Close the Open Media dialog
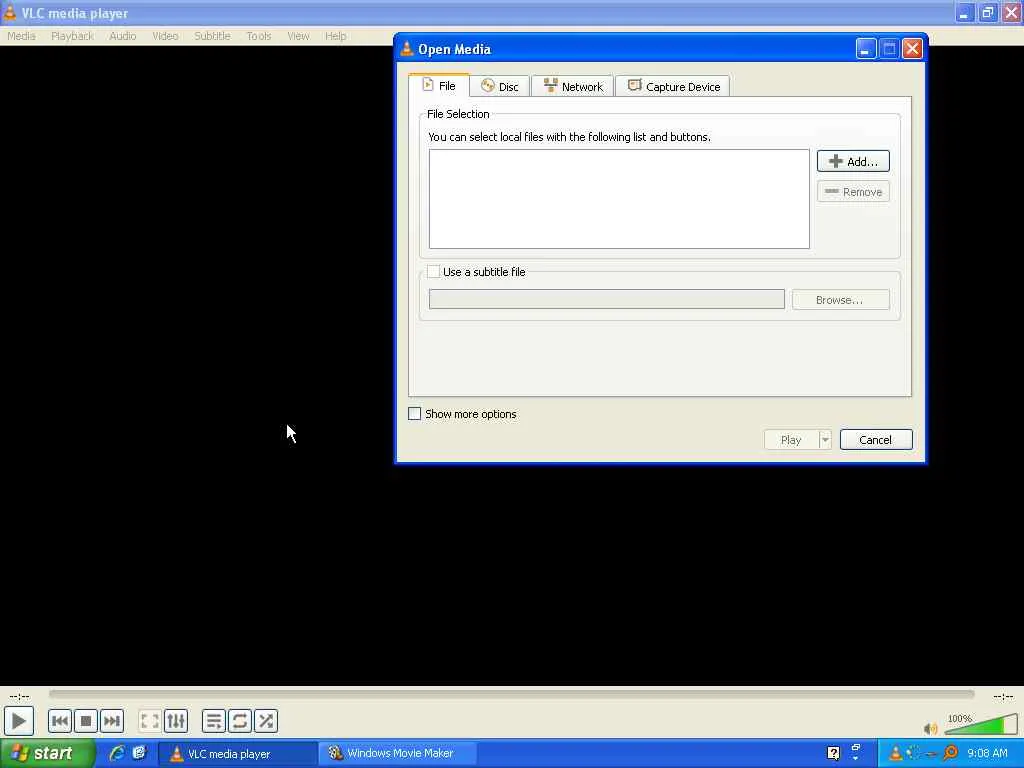 click(x=912, y=49)
